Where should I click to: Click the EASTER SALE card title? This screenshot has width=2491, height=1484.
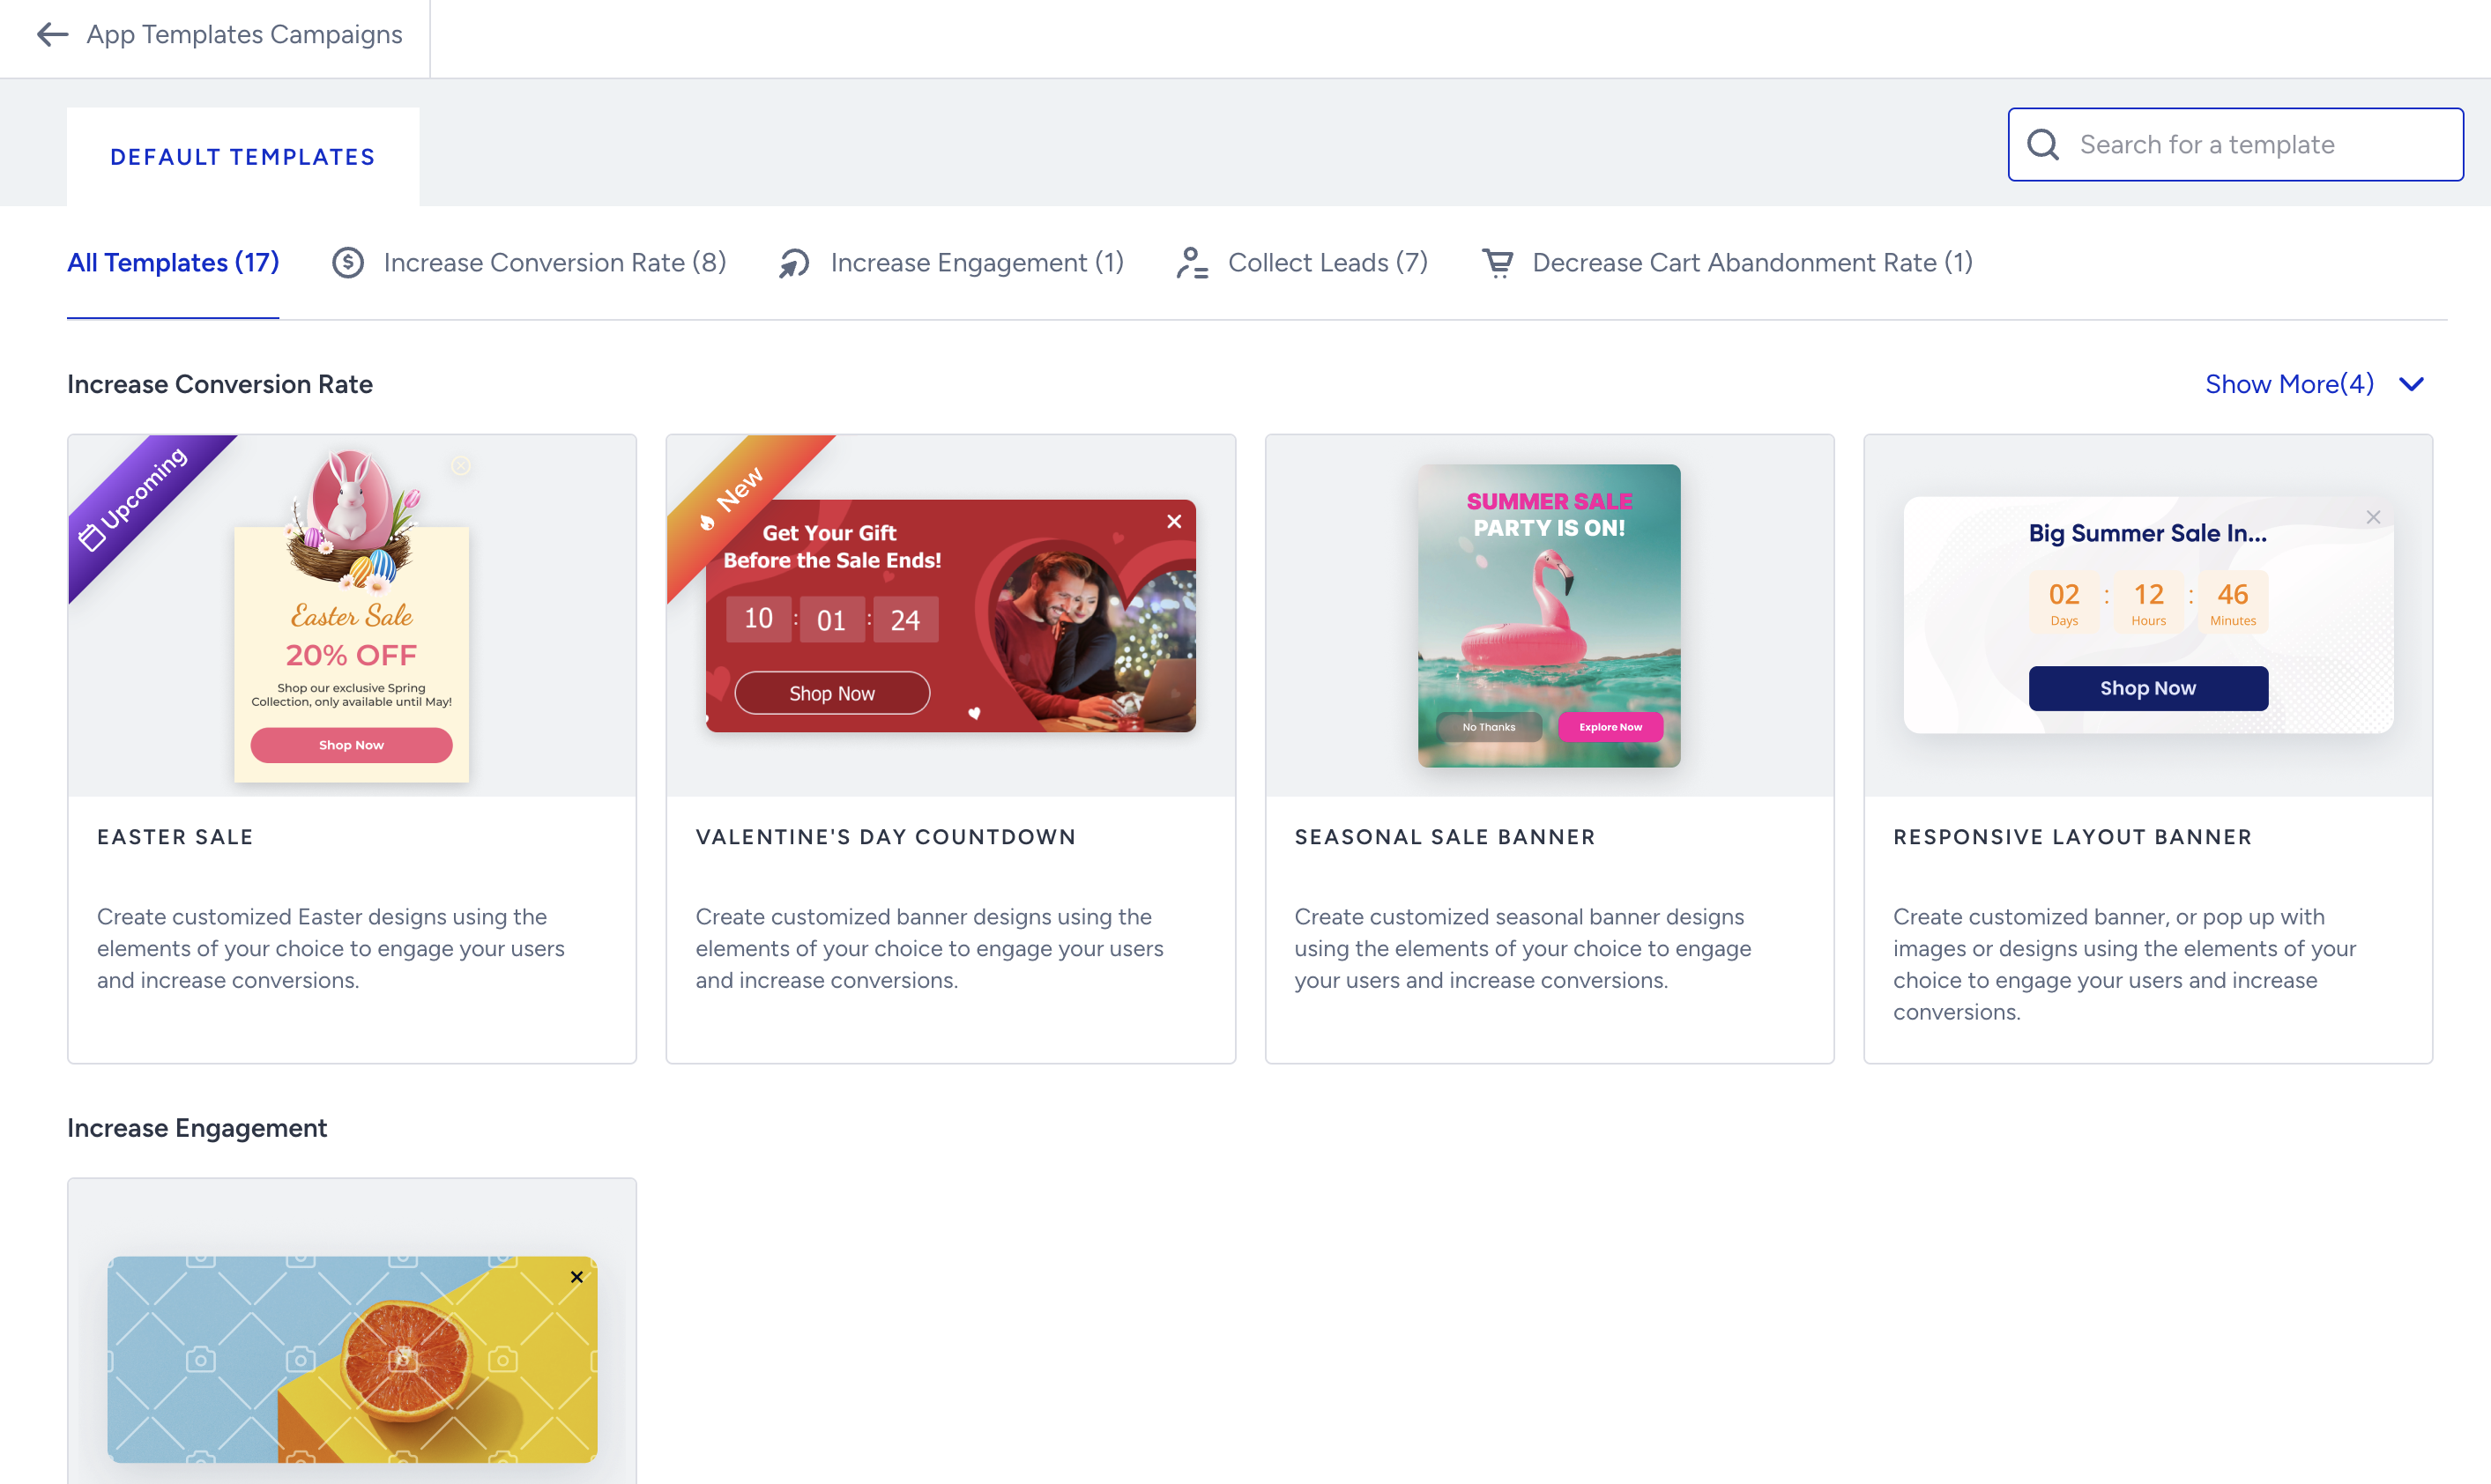coord(175,837)
